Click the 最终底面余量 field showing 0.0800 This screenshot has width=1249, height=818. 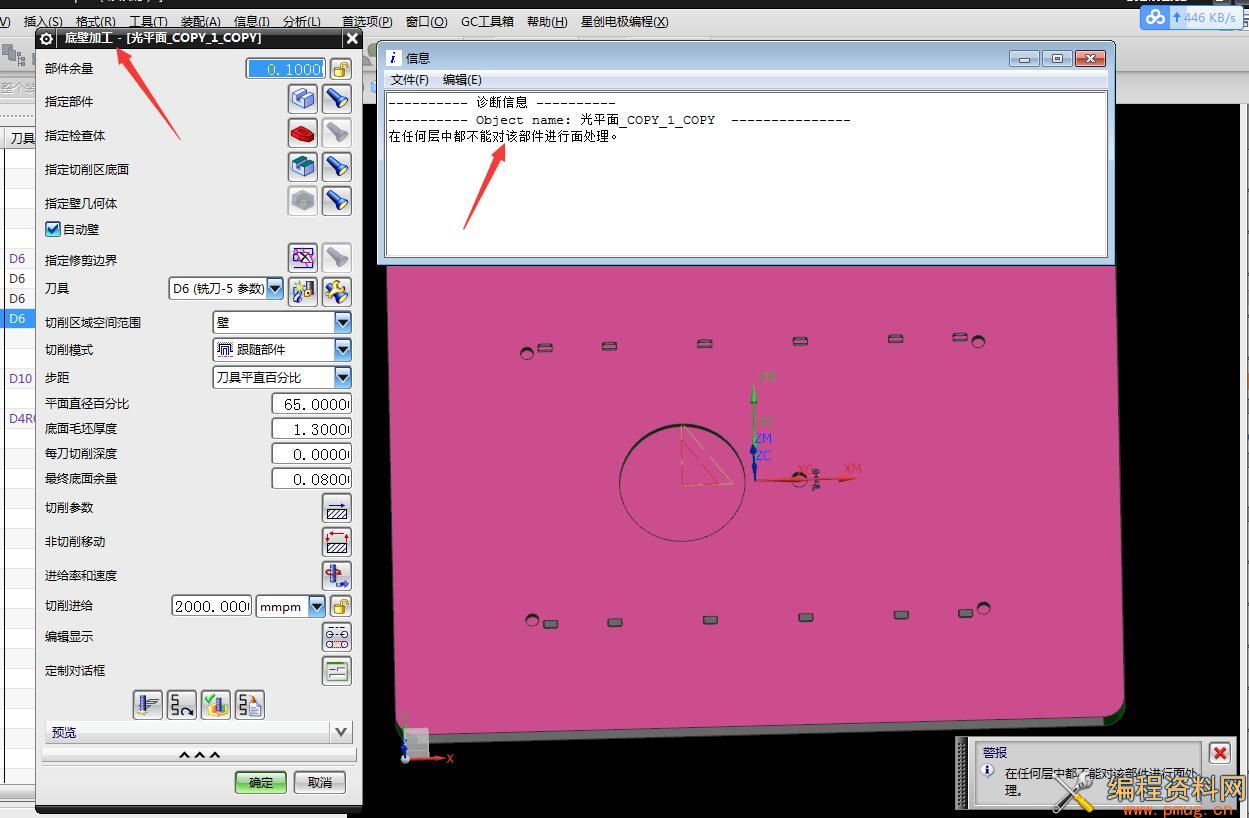[311, 479]
